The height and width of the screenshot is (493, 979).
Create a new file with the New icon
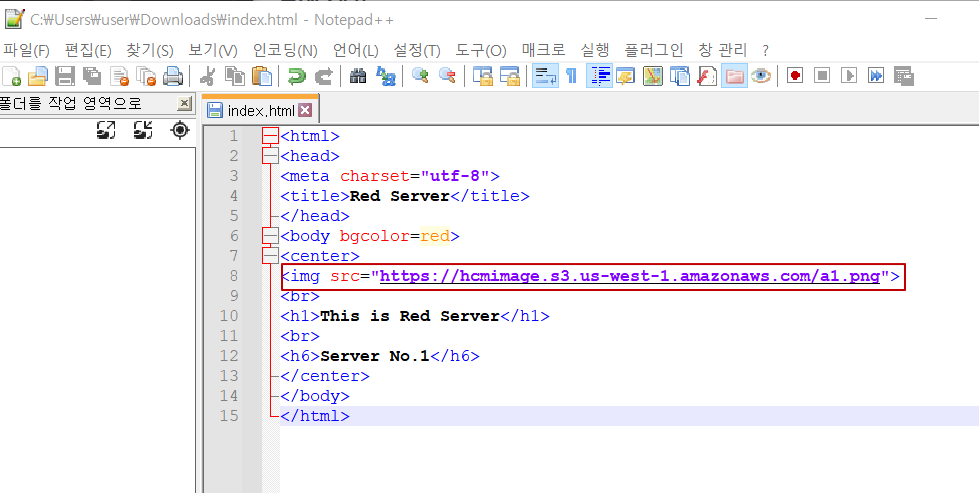(x=11, y=76)
